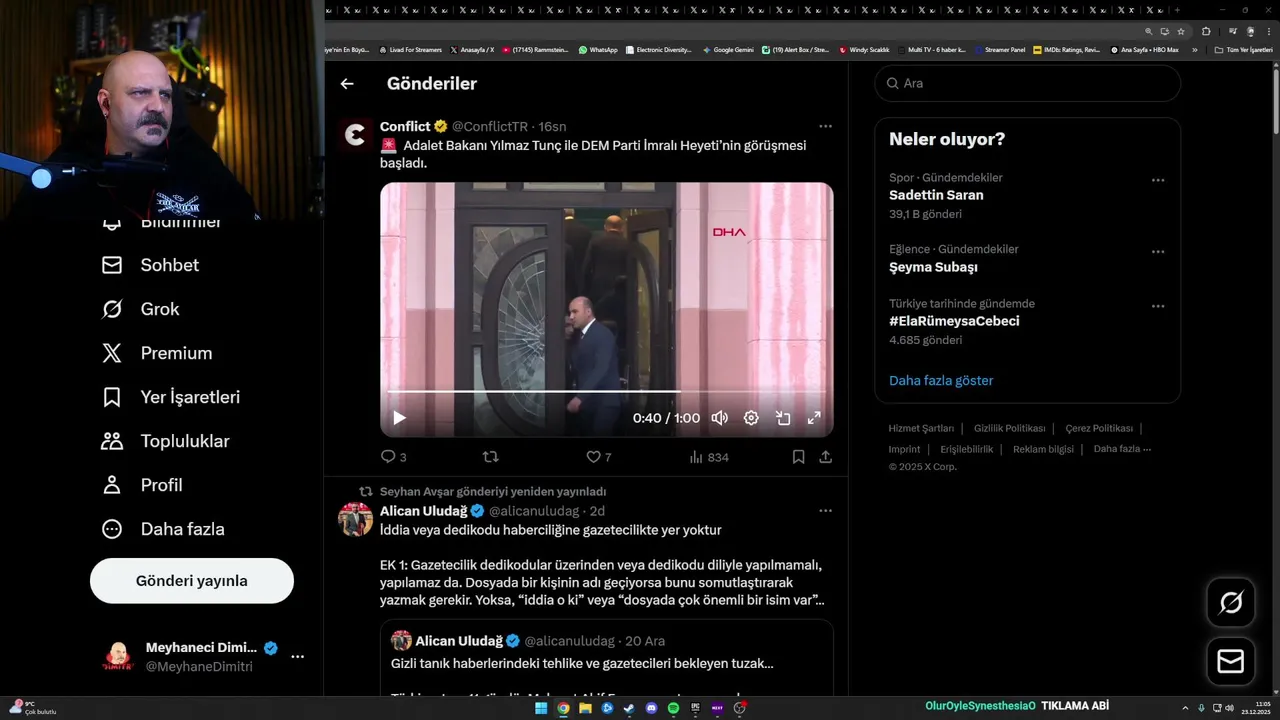View analytics showing 834 views
1280x720 pixels.
click(709, 457)
